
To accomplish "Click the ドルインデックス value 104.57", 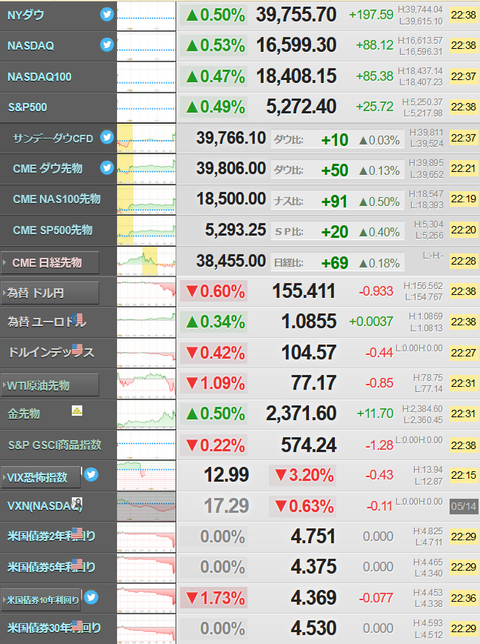I will 309,352.
